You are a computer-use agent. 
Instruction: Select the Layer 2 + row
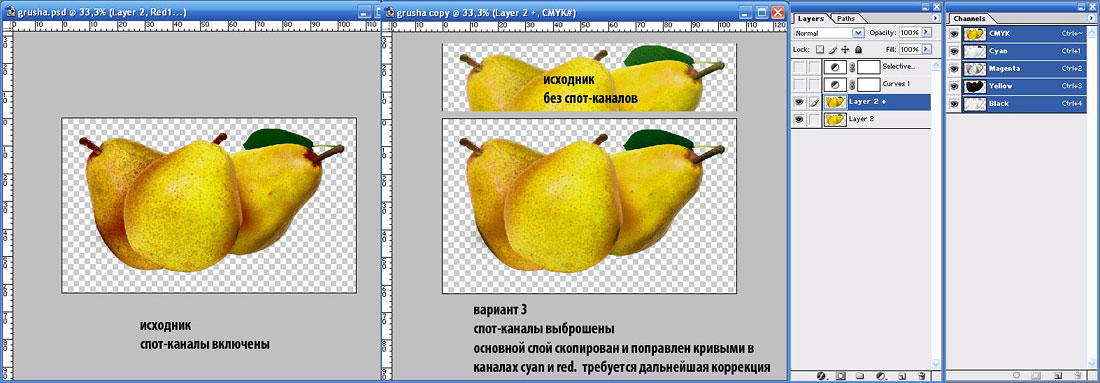coord(861,102)
